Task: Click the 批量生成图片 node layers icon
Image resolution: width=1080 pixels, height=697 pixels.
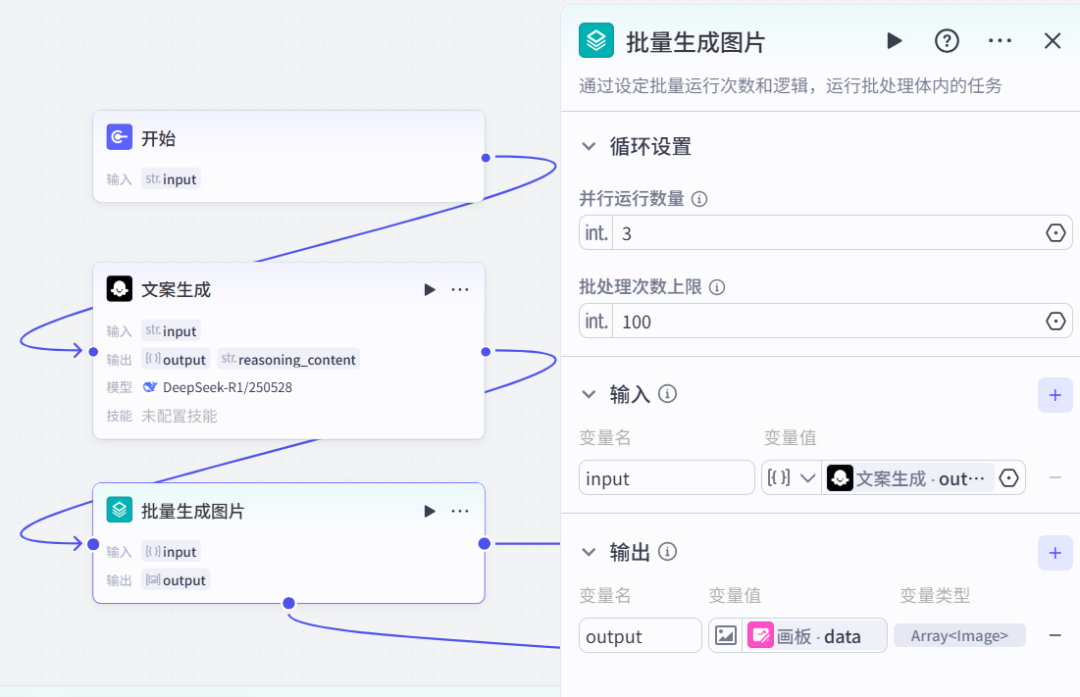Action: pos(119,510)
